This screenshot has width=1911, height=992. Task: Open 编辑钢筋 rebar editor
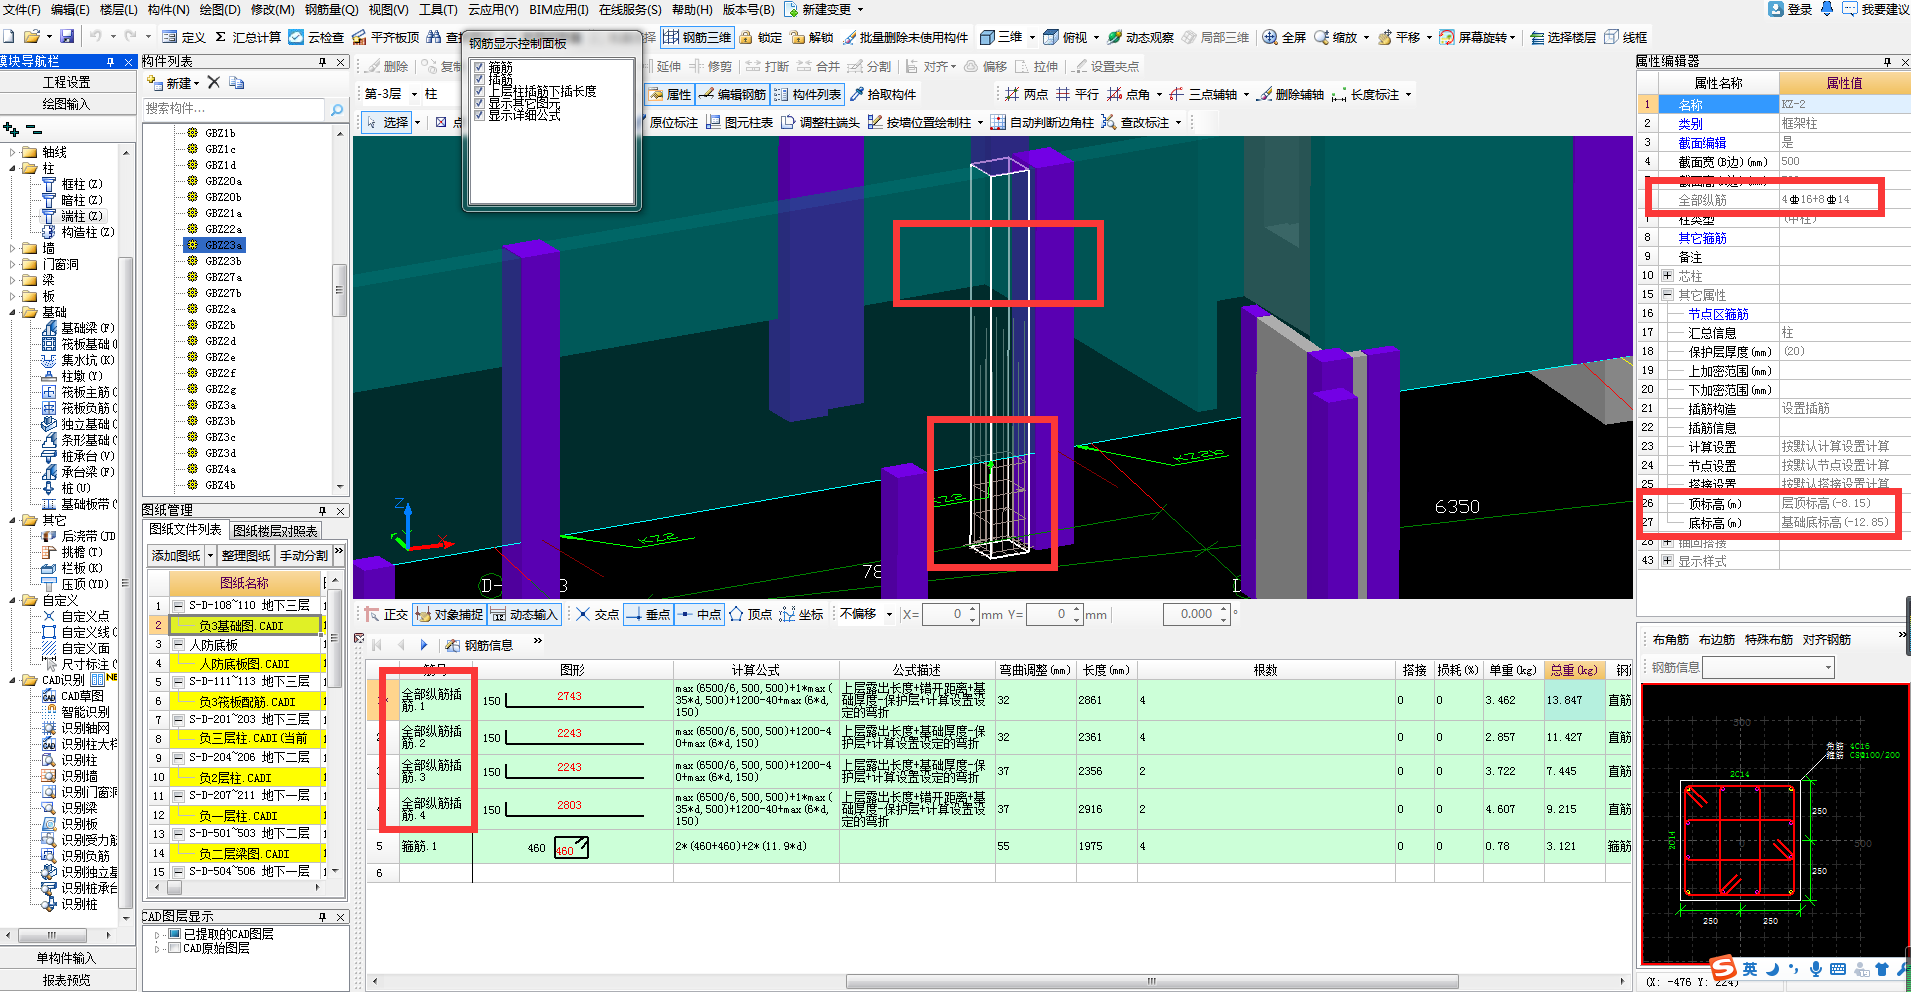point(732,94)
